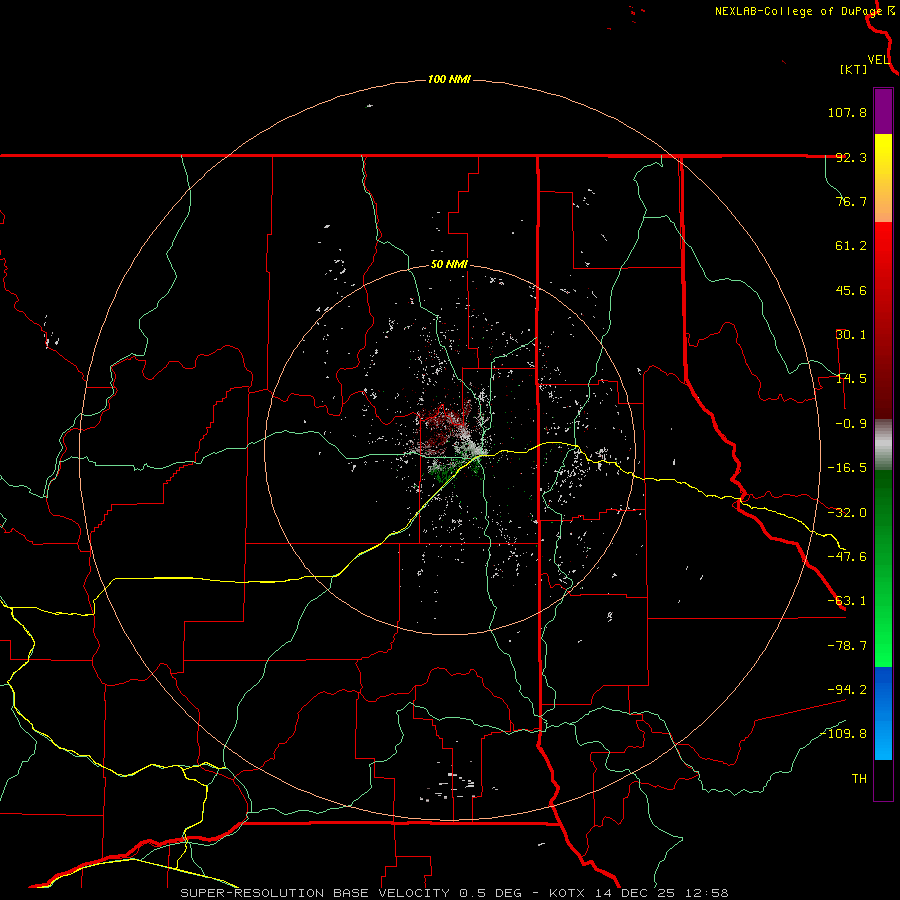This screenshot has height=900, width=900.
Task: Click the Super-Resolution Base Velocity KOTX caption
Action: (x=454, y=893)
